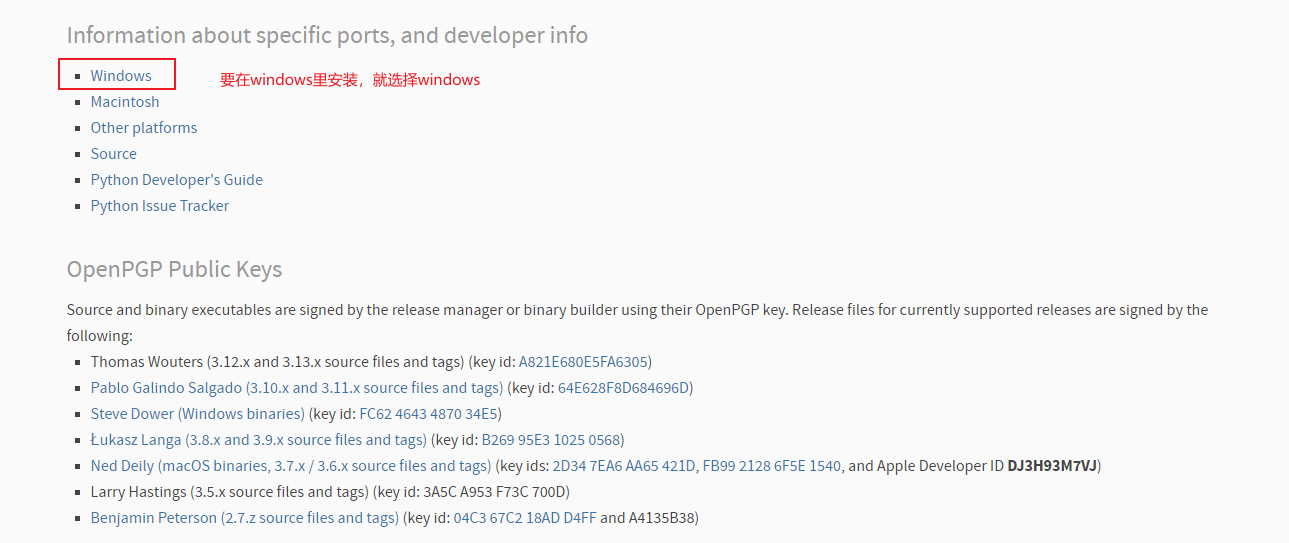Click key id 64E628F8D684696D text

[x=625, y=388]
